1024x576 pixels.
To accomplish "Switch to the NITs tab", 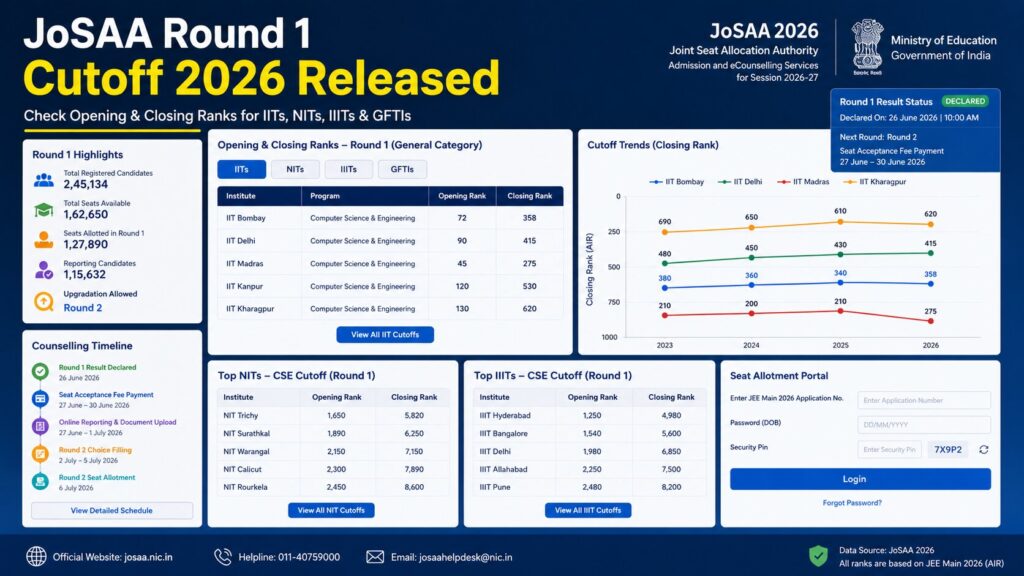I will (295, 169).
